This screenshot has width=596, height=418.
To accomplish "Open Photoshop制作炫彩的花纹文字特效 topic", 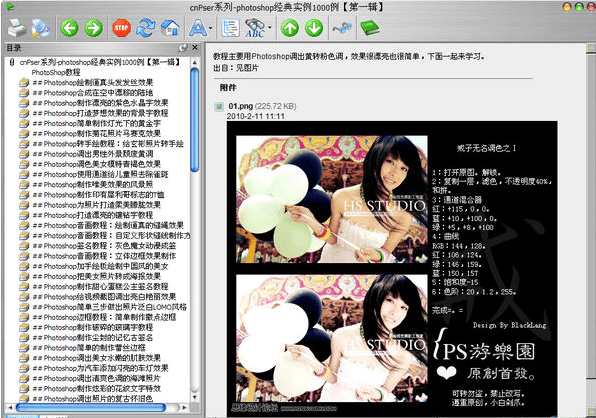I will [97, 389].
